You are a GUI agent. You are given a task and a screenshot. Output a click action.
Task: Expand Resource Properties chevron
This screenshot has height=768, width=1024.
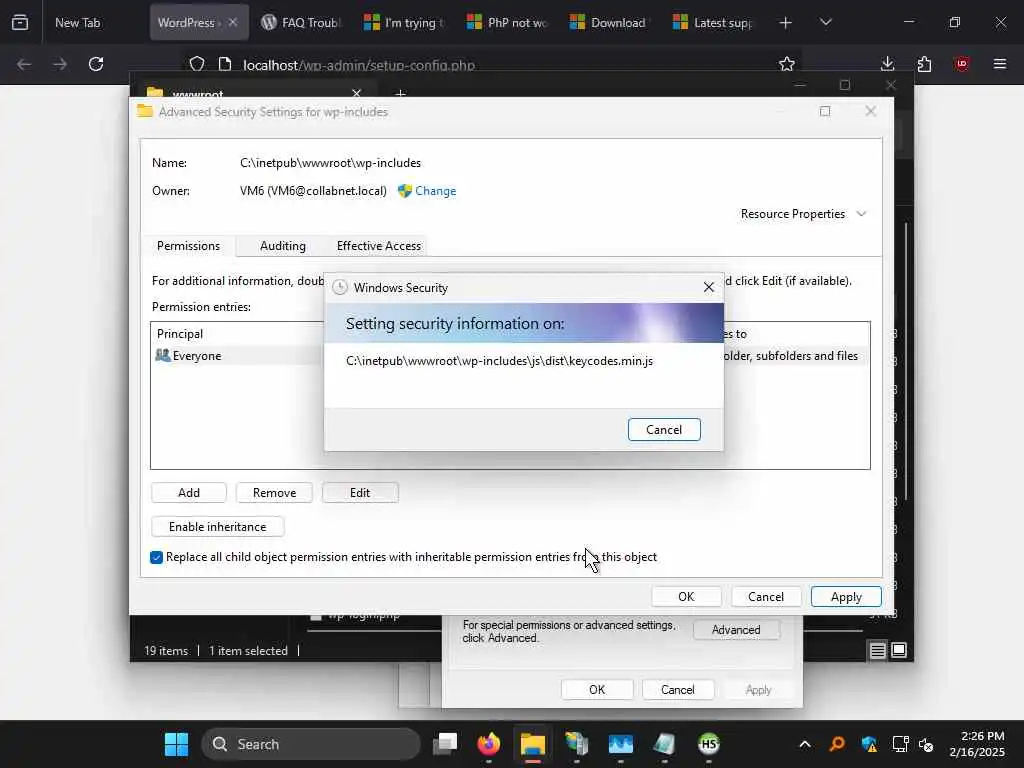861,214
